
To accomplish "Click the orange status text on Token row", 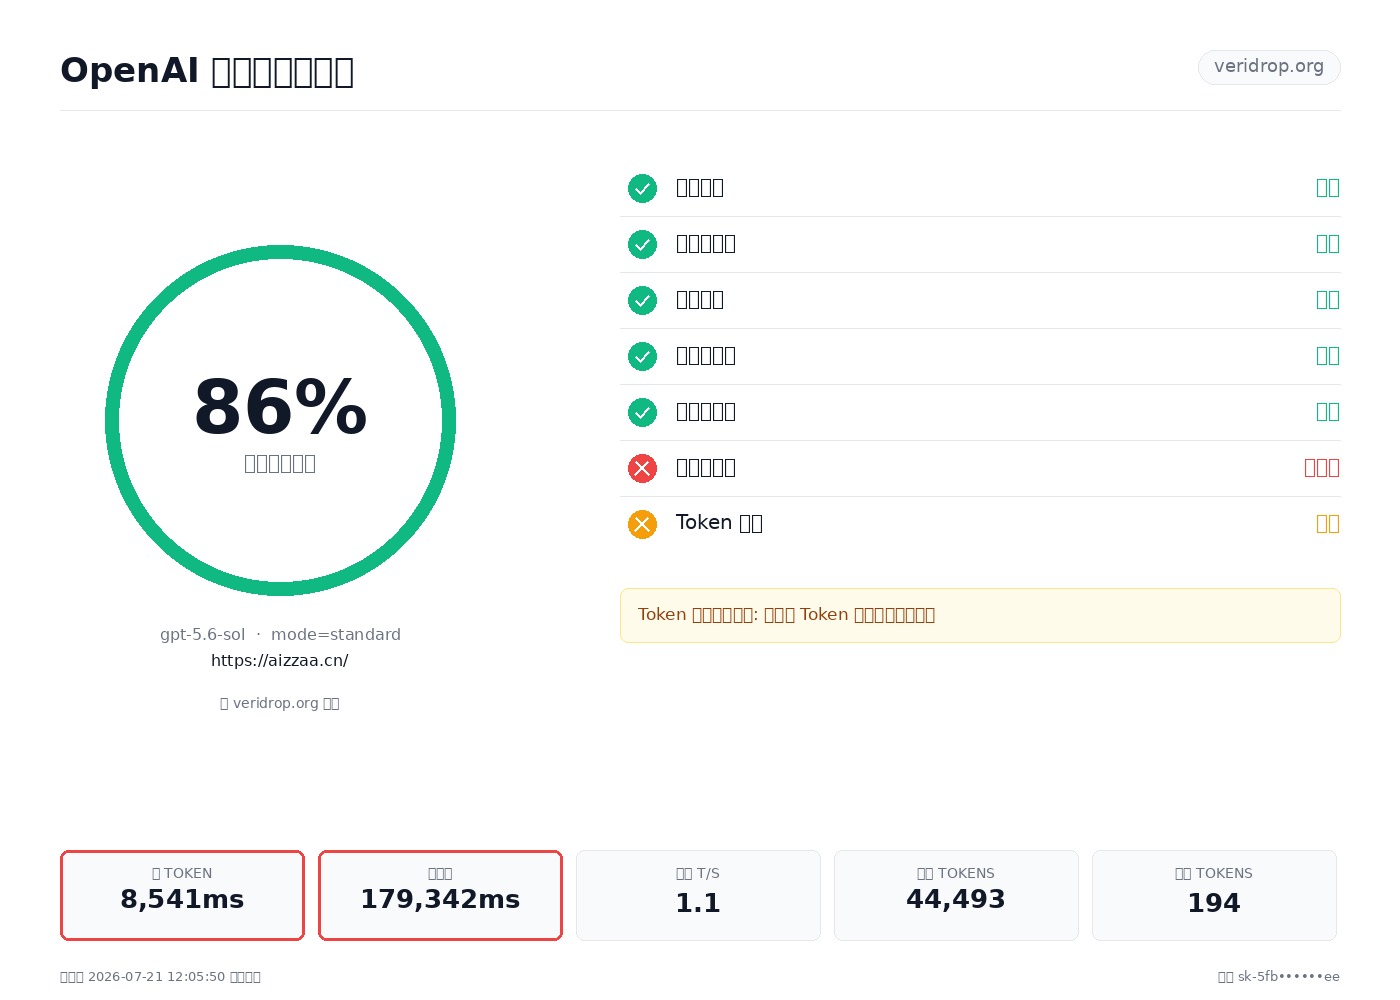I will pyautogui.click(x=1328, y=524).
